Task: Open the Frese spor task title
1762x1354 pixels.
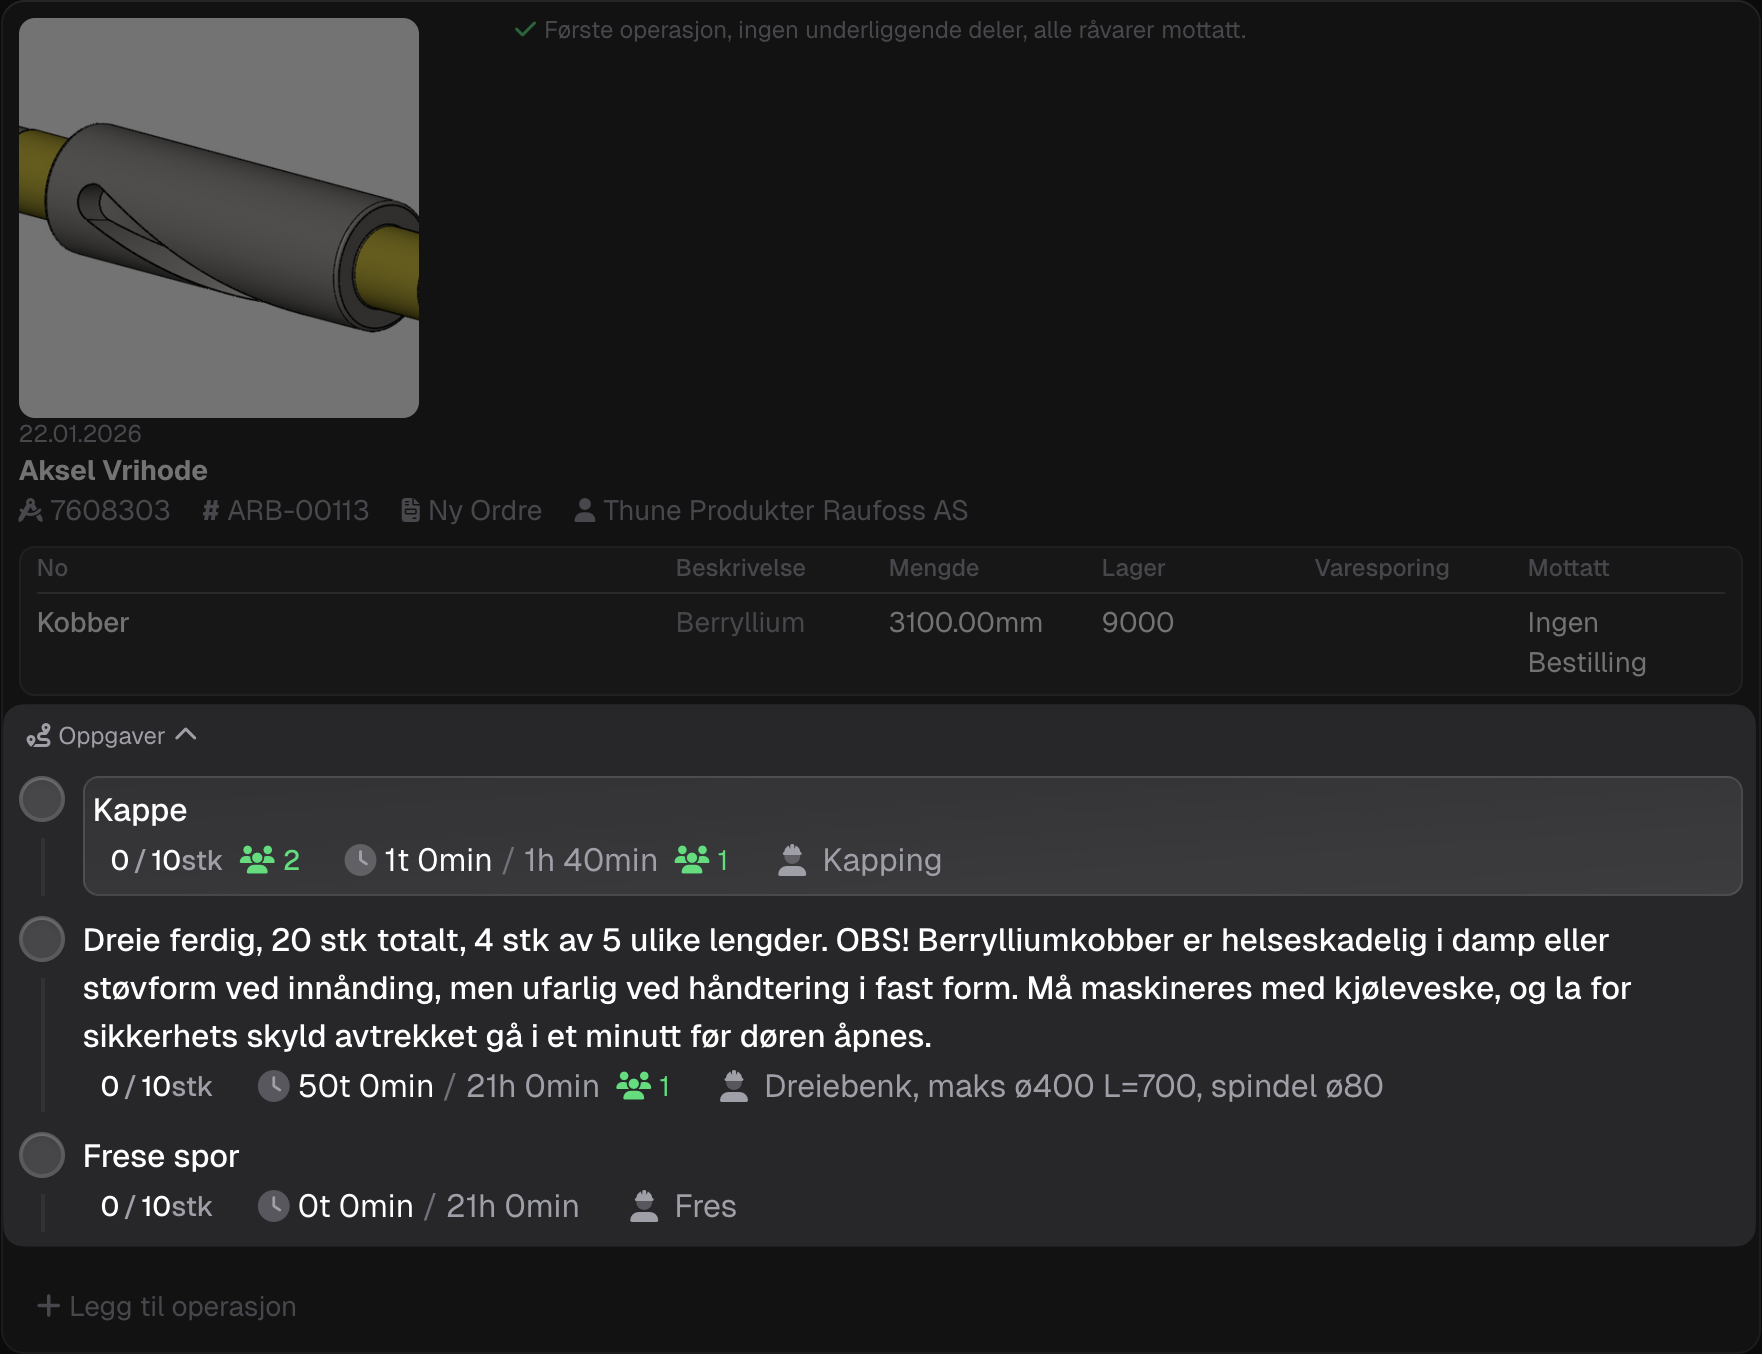Action: tap(161, 1156)
